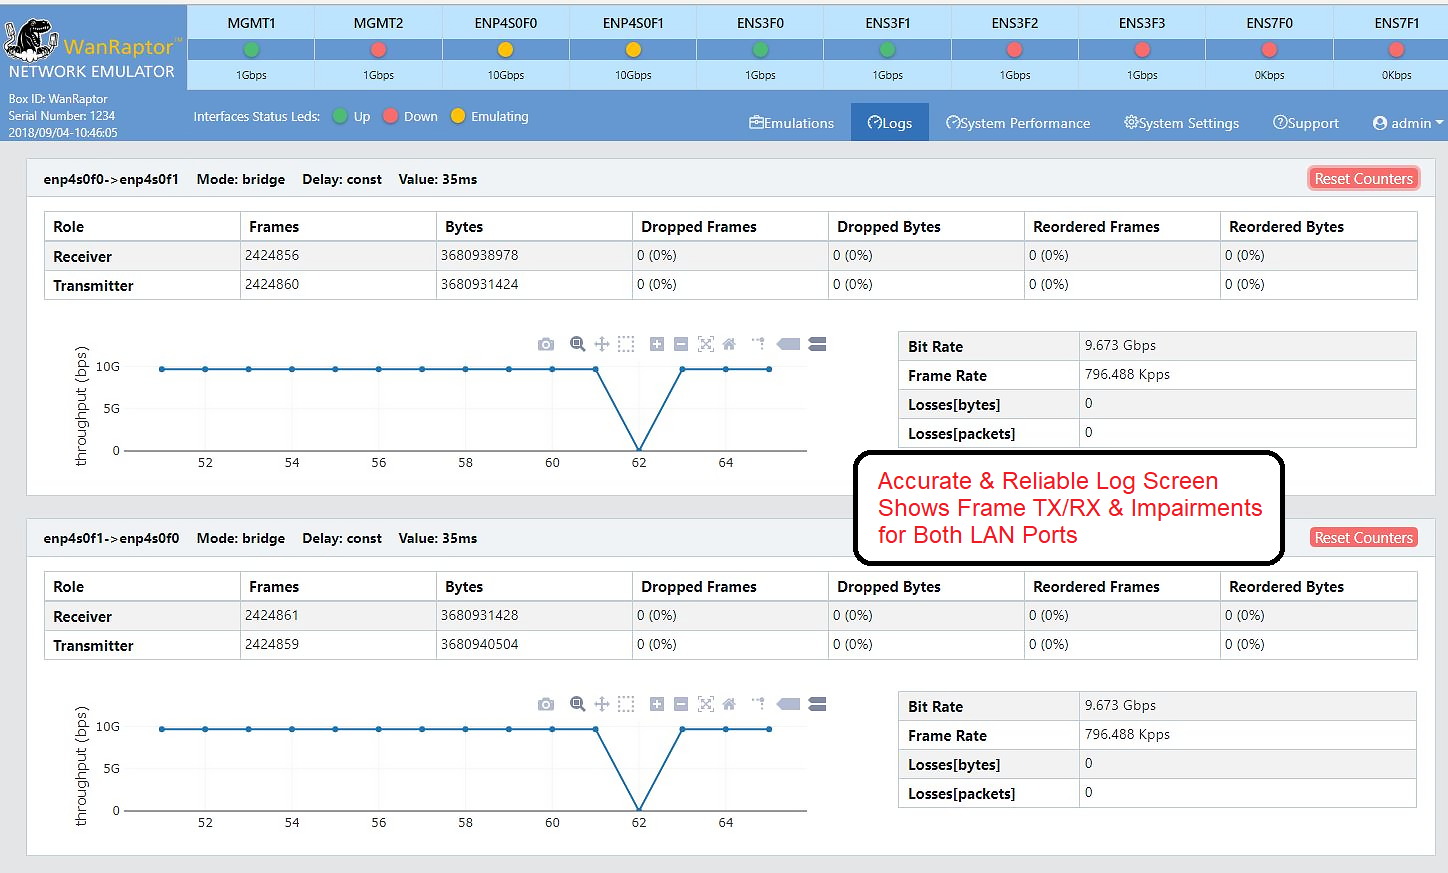Click the ENP4S0F0 yellow status LED
Viewport: 1448px width, 873px height.
[x=506, y=50]
